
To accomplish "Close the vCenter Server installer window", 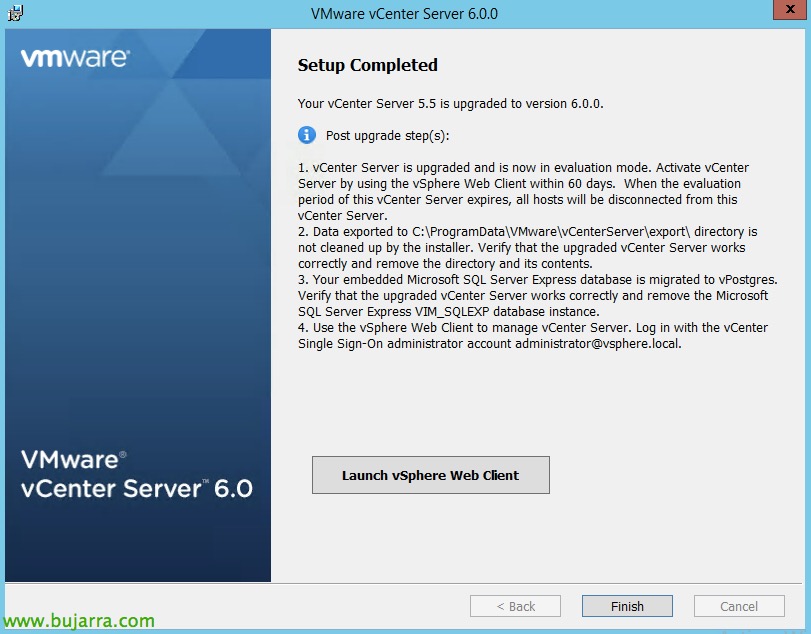I will pos(790,9).
